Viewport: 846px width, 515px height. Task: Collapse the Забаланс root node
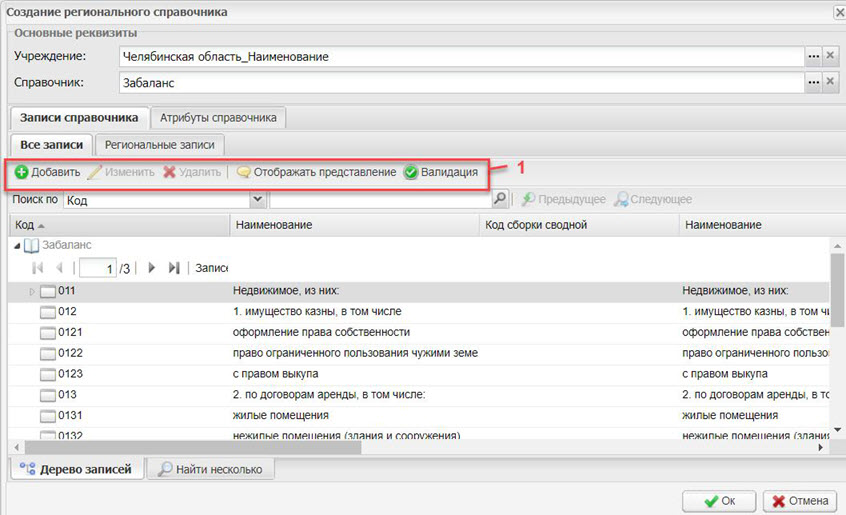tap(20, 245)
